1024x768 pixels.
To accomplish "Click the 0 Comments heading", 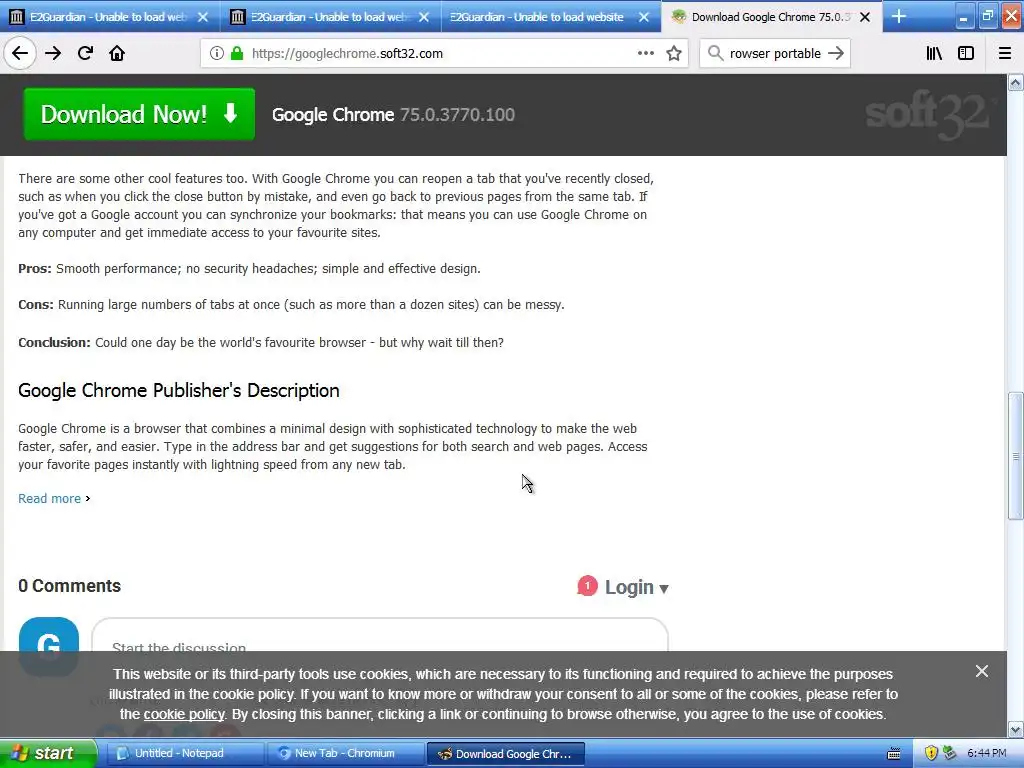I will (x=70, y=586).
